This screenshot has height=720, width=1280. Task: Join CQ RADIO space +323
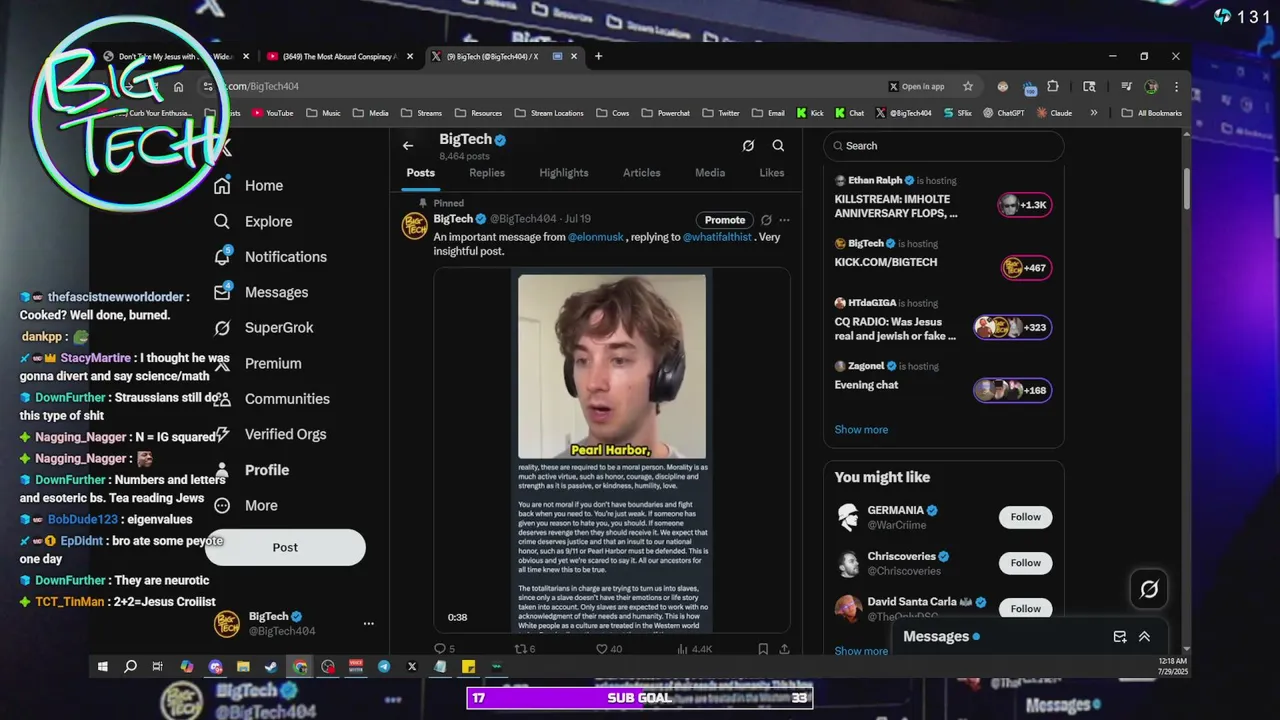pos(1013,328)
